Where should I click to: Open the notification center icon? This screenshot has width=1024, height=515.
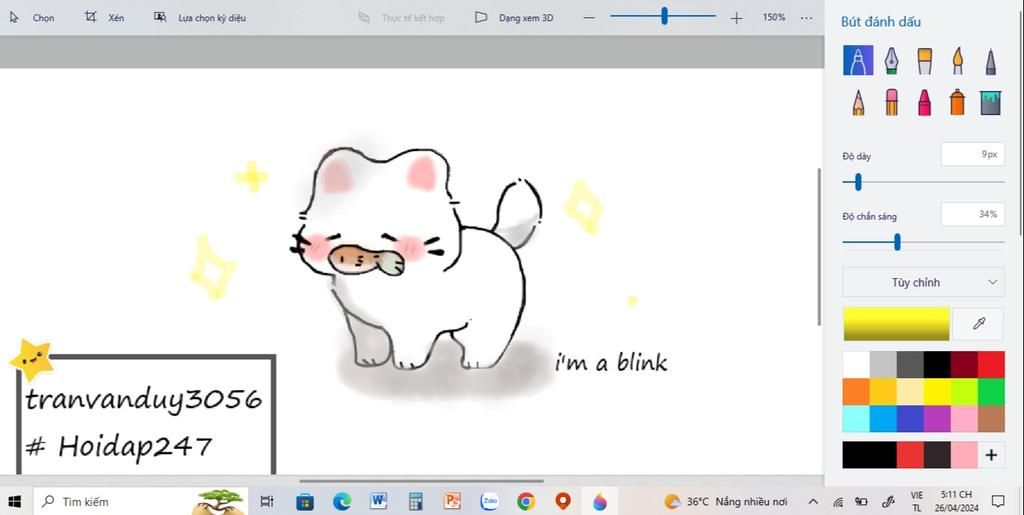pos(998,501)
